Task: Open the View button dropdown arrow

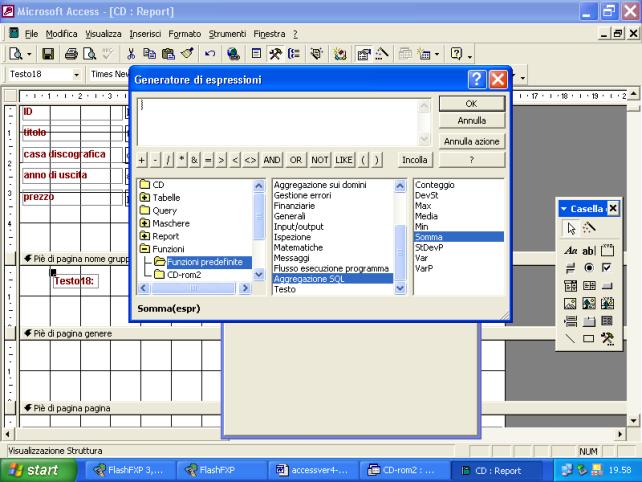Action: [29, 54]
